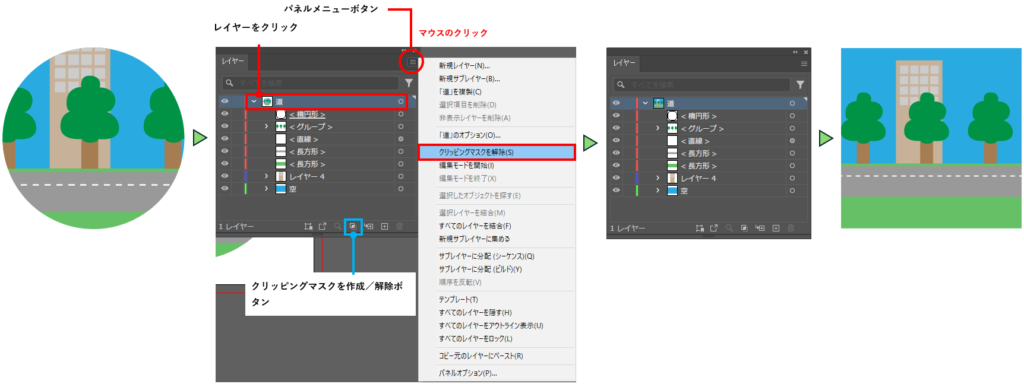Click the filter funnel icon in the Layers panel with the close X
Screen dimensions: 1024x384
800,85
